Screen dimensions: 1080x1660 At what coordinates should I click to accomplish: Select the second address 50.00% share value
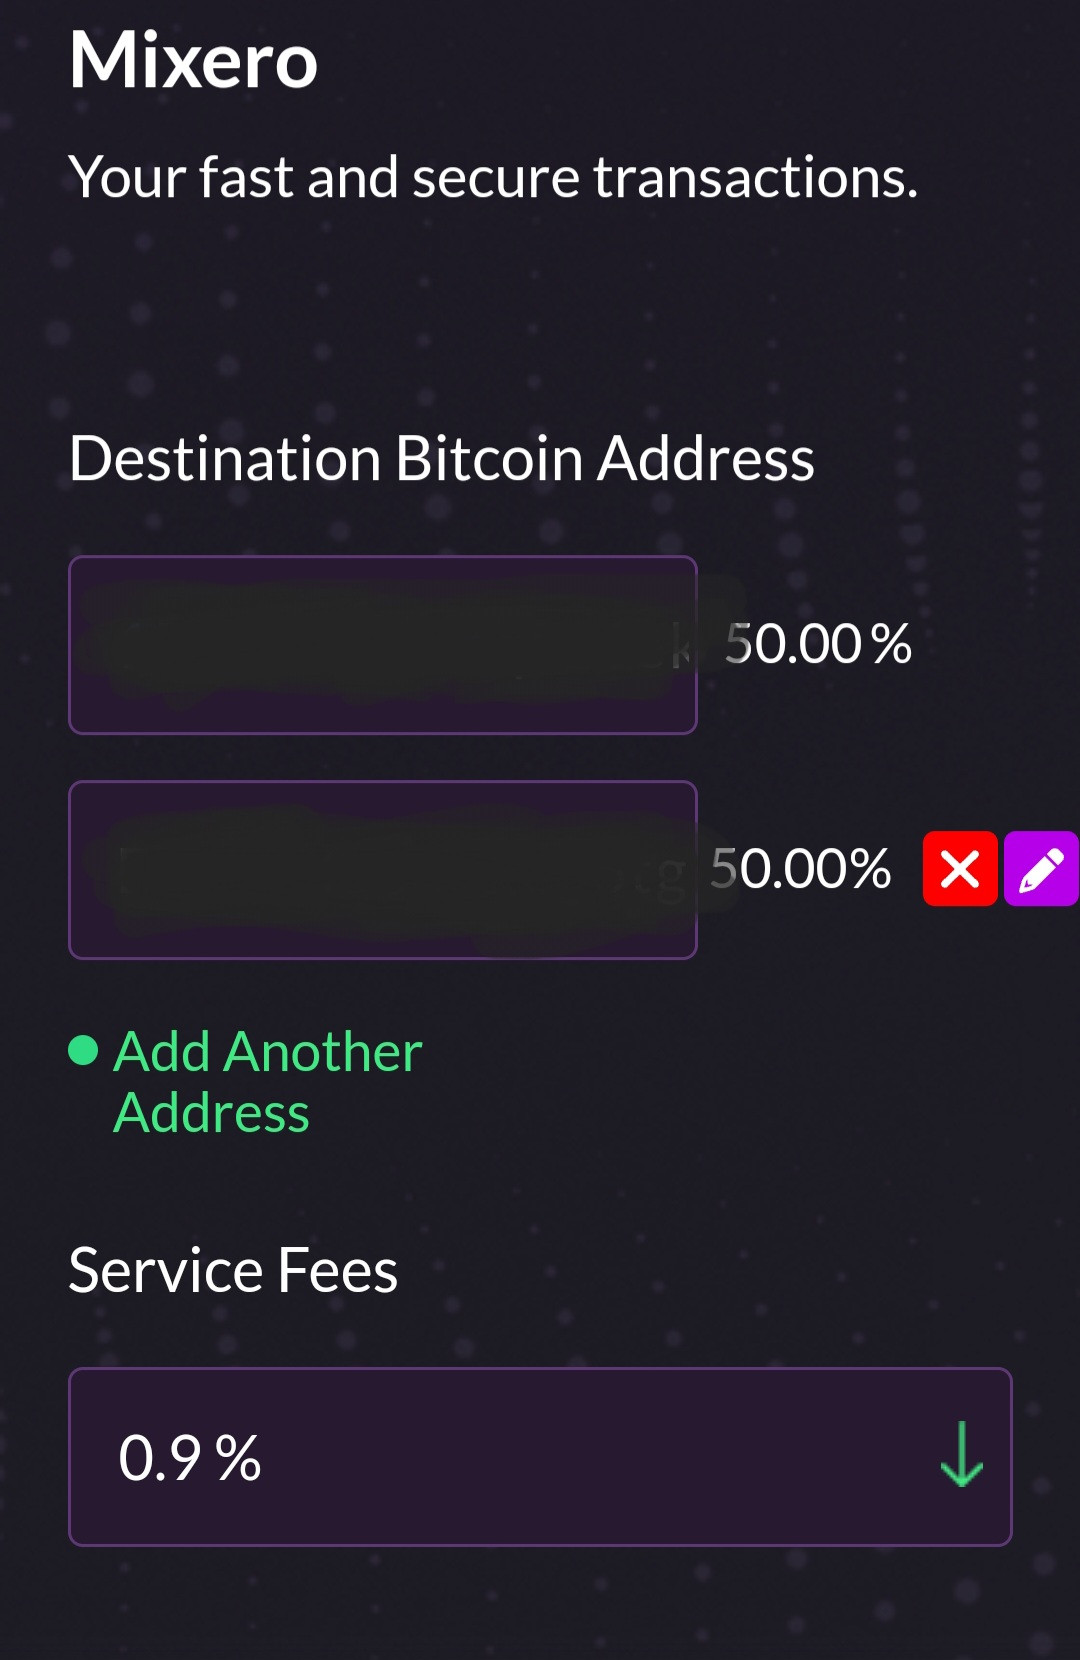(x=800, y=868)
